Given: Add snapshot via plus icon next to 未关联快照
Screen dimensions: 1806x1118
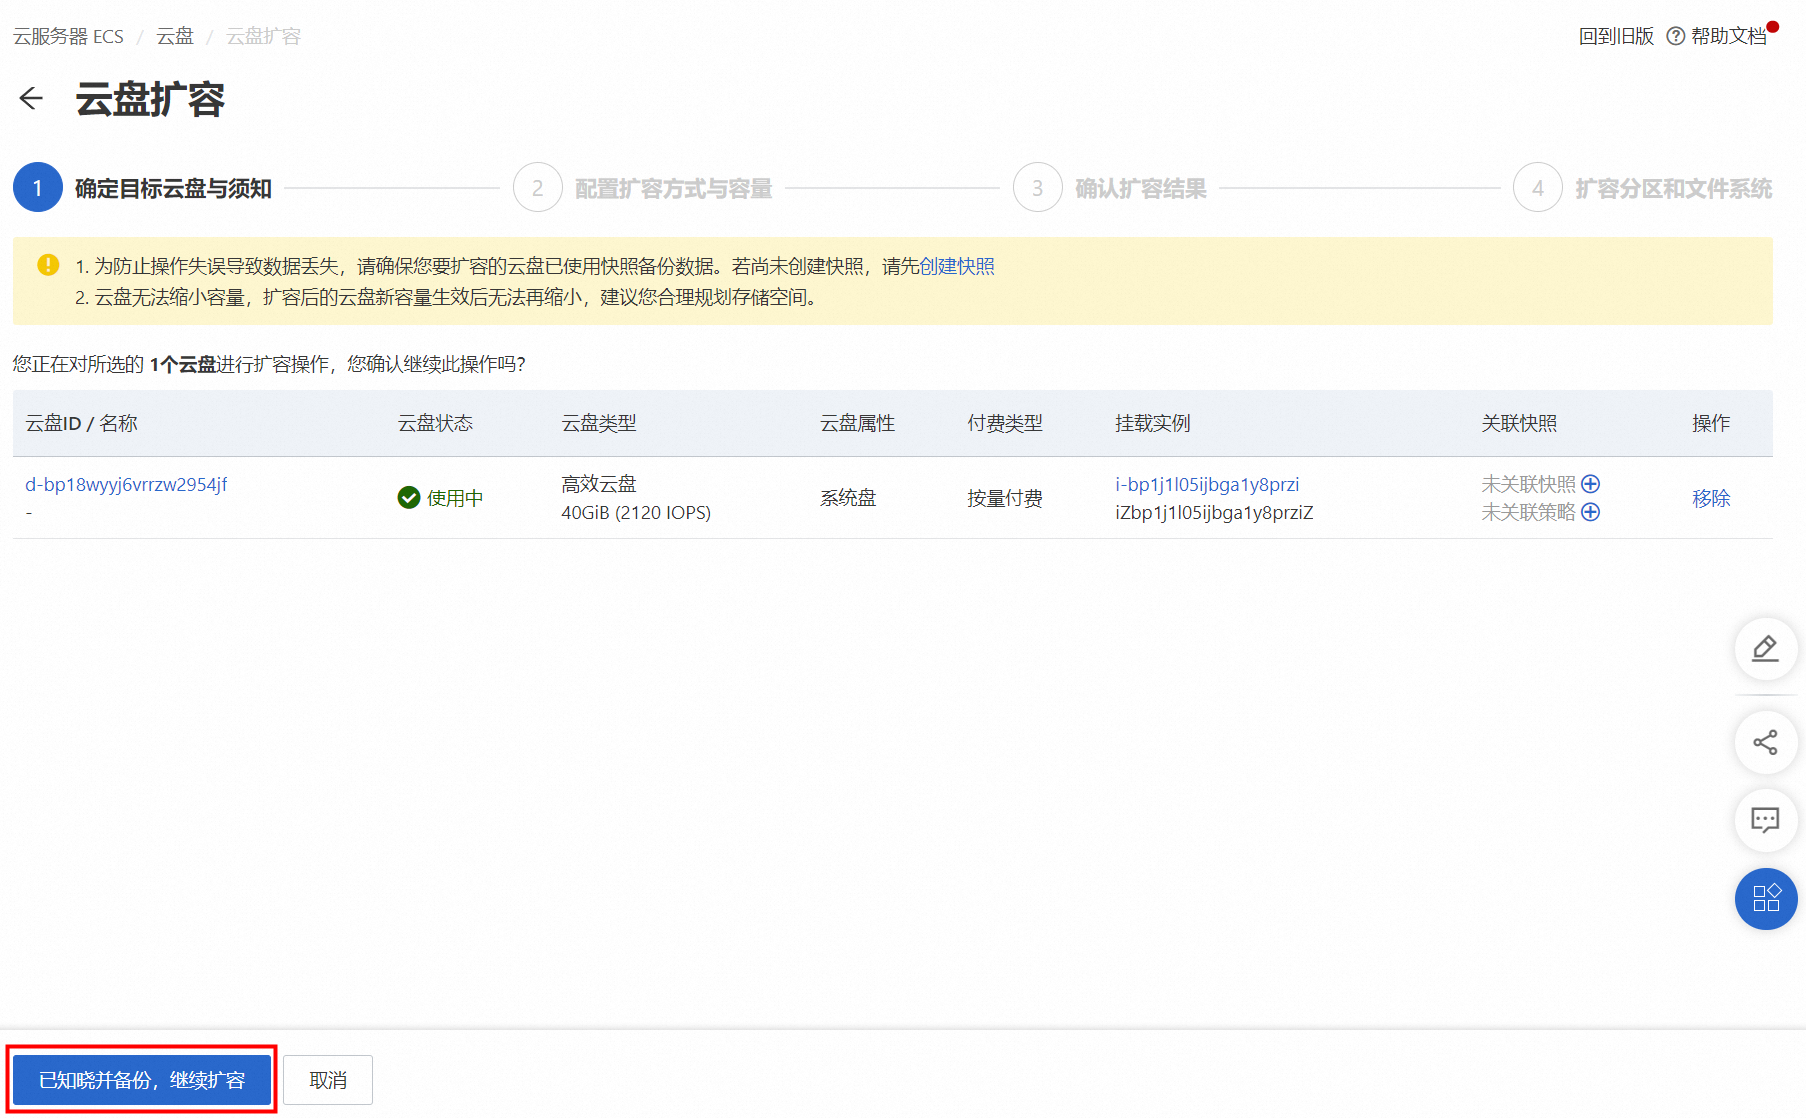Looking at the screenshot, I should click(x=1591, y=484).
